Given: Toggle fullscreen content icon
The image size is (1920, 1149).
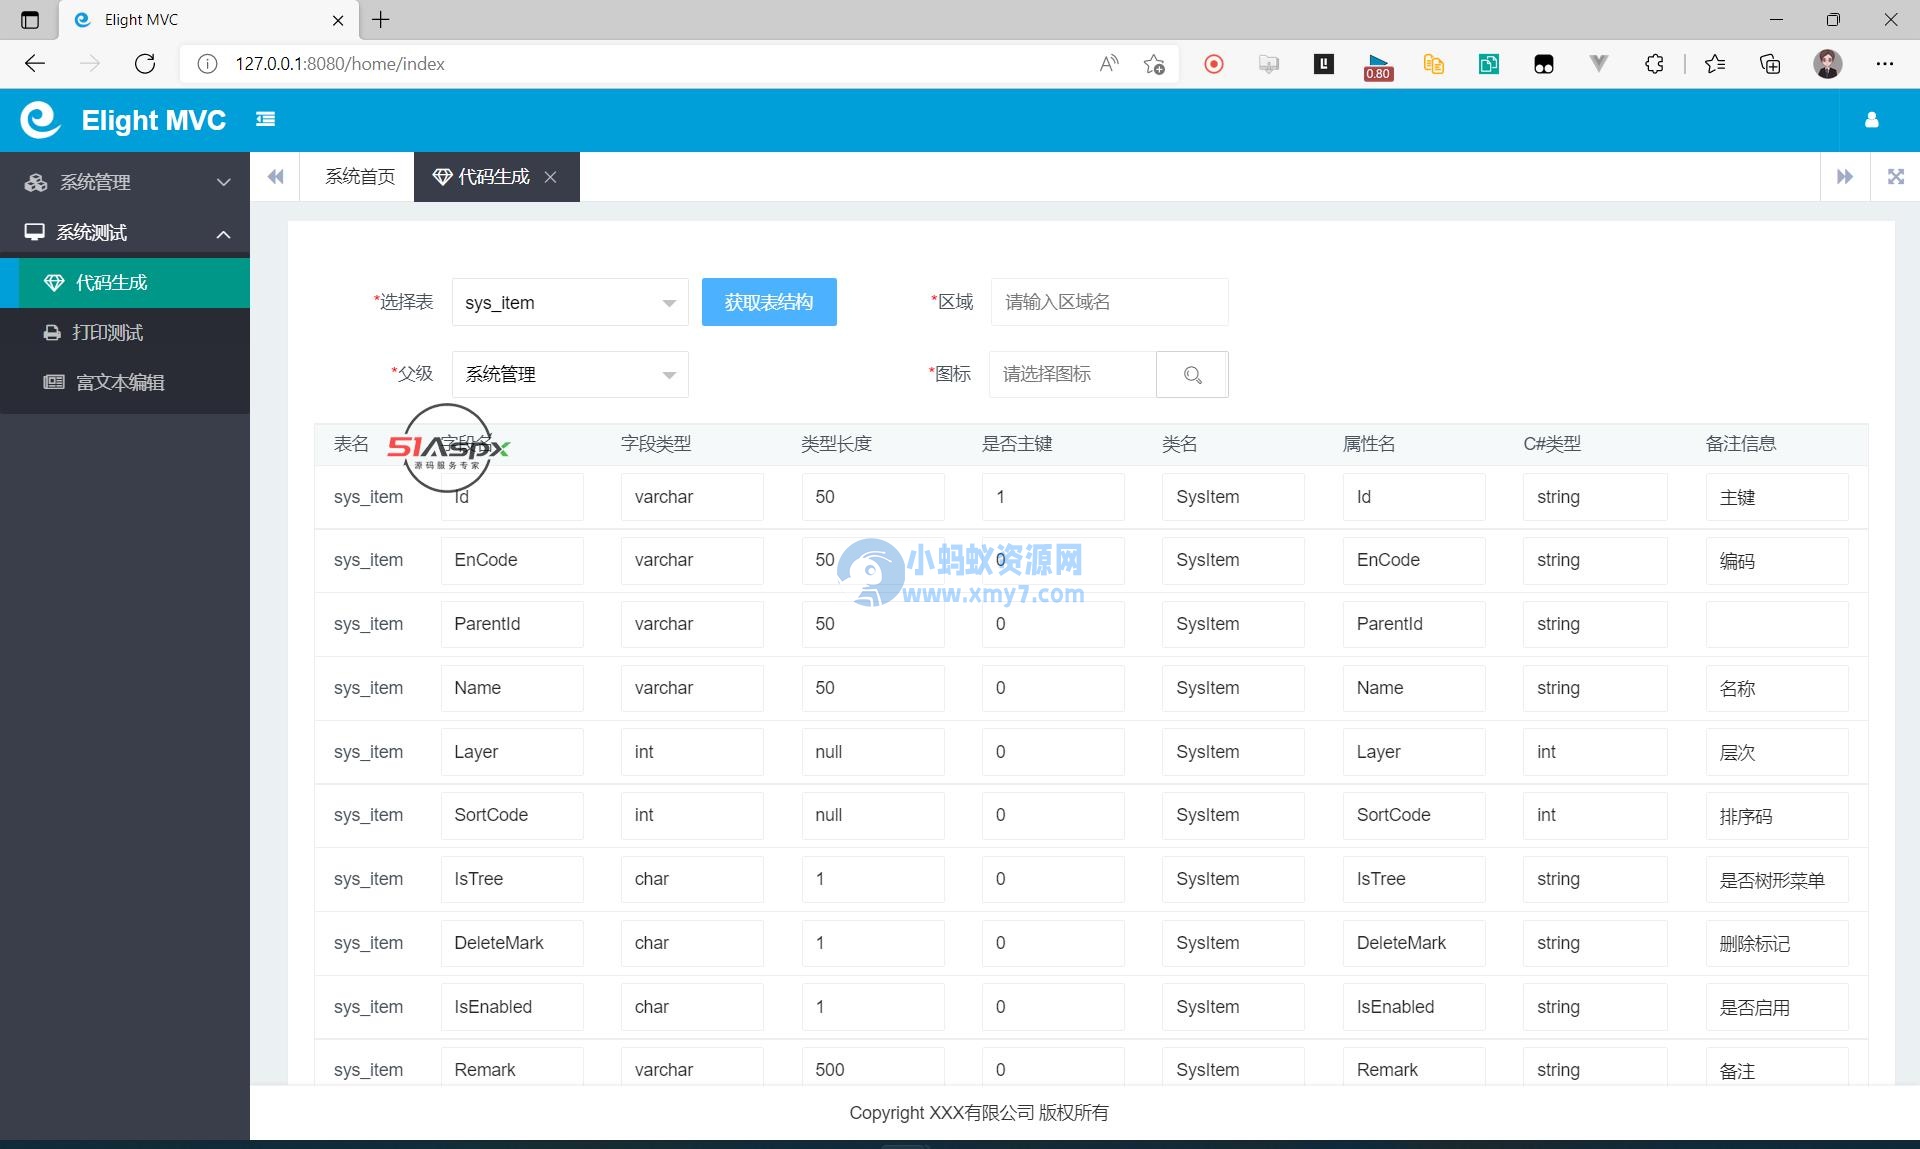Looking at the screenshot, I should pos(1895,177).
